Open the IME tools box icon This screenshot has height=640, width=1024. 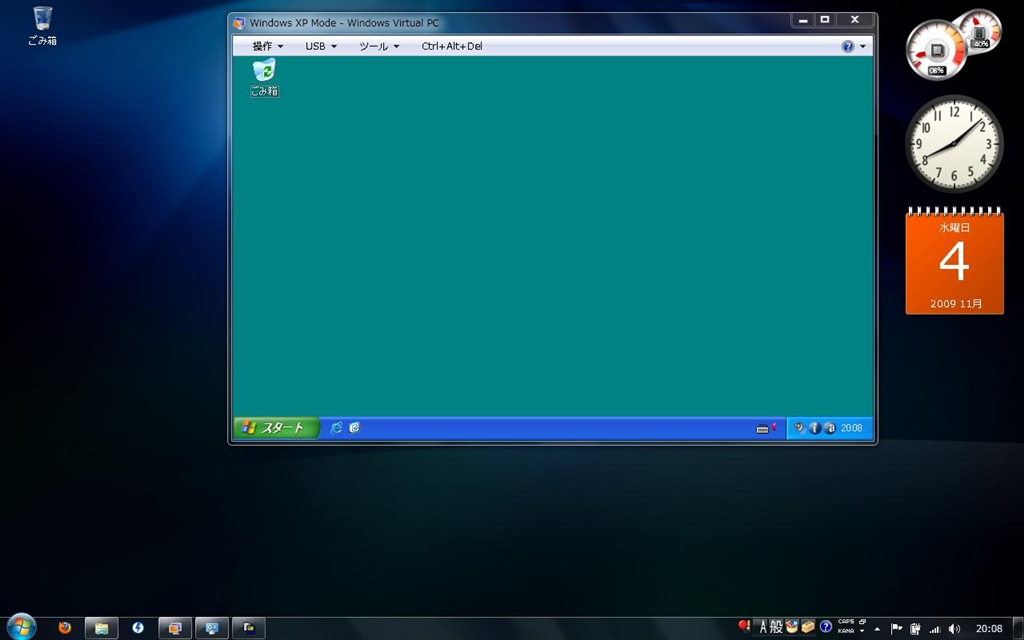click(x=808, y=628)
